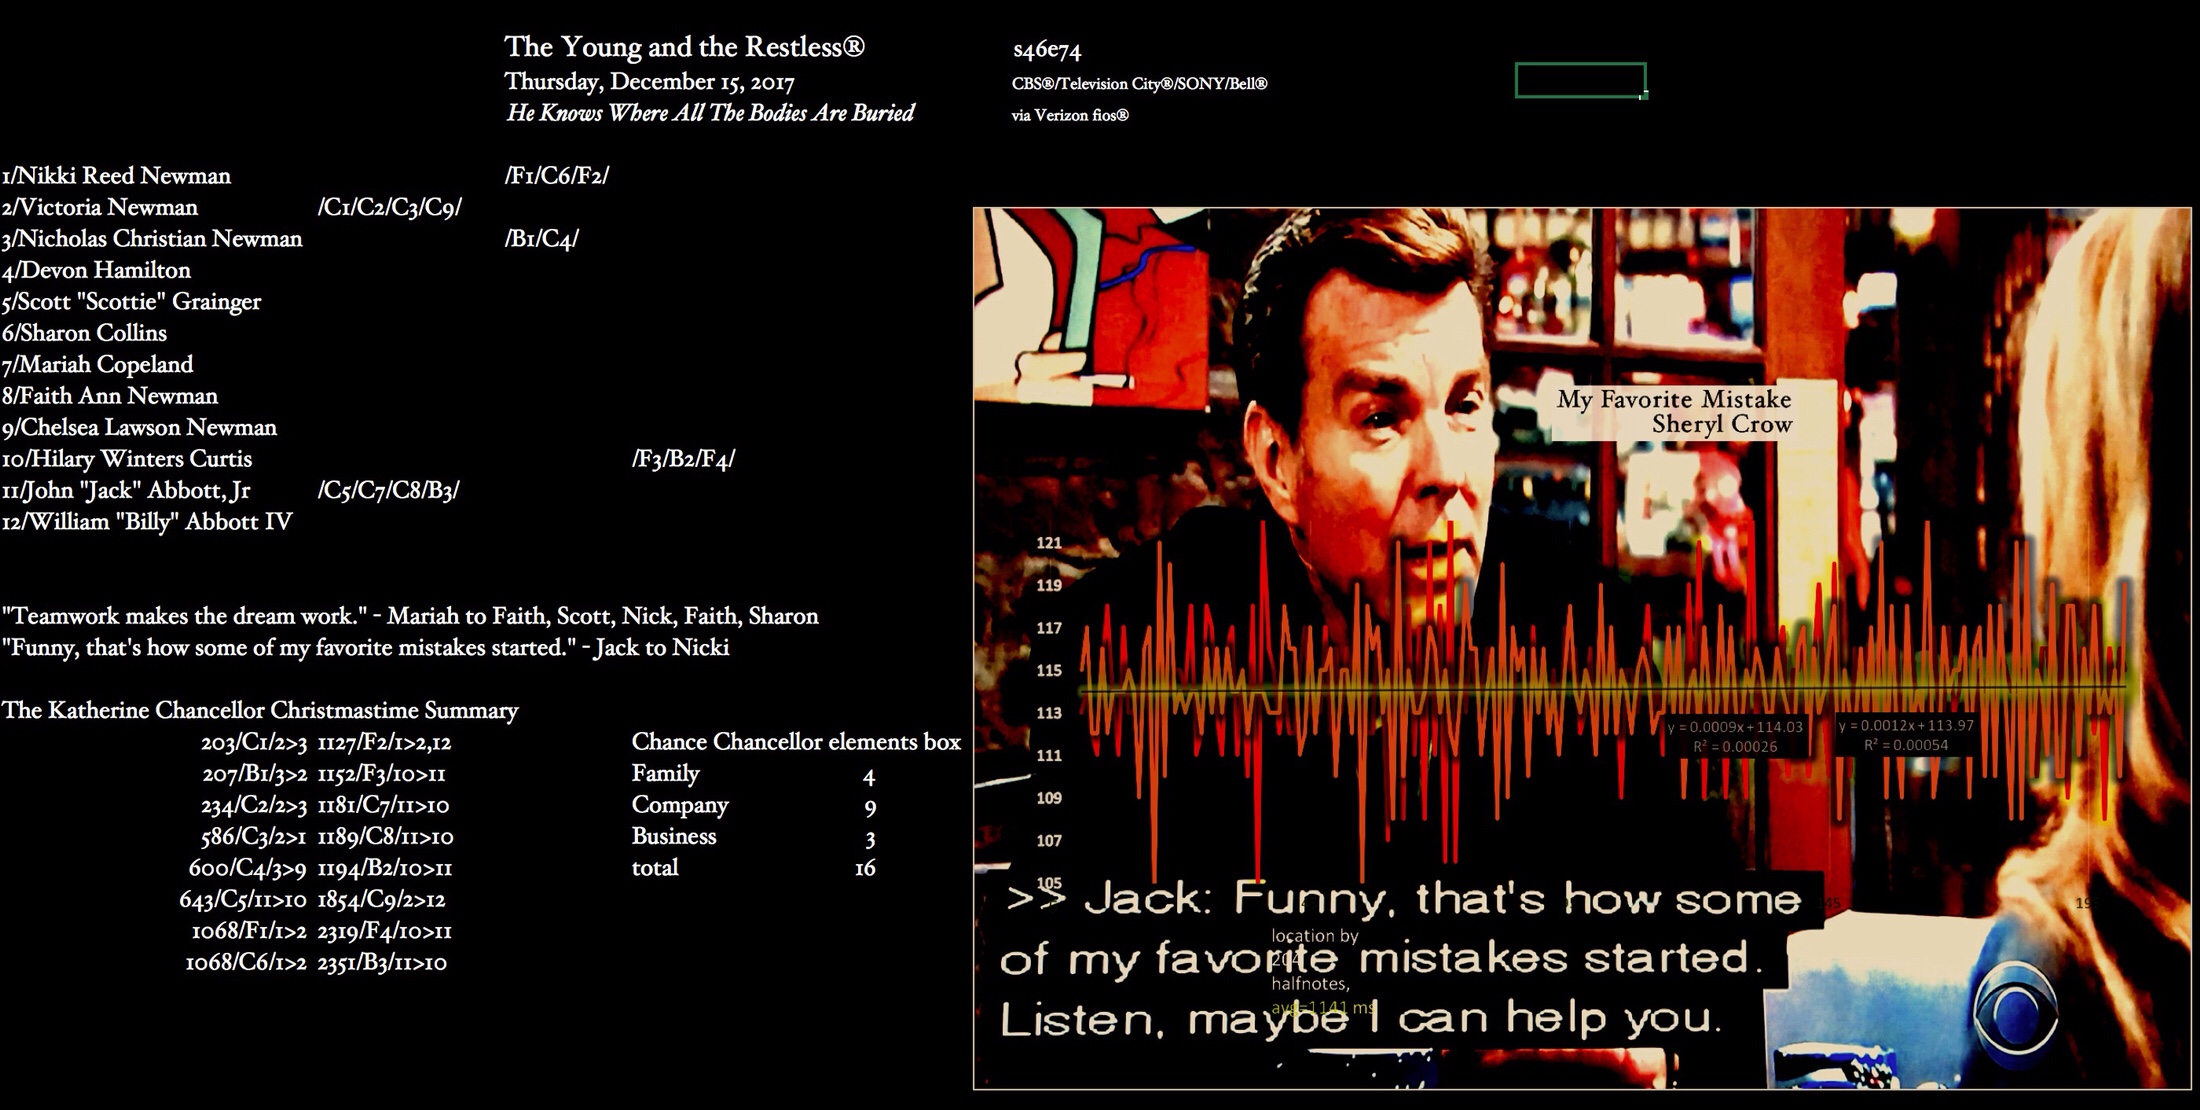Click the total value cell showing 16

point(865,868)
